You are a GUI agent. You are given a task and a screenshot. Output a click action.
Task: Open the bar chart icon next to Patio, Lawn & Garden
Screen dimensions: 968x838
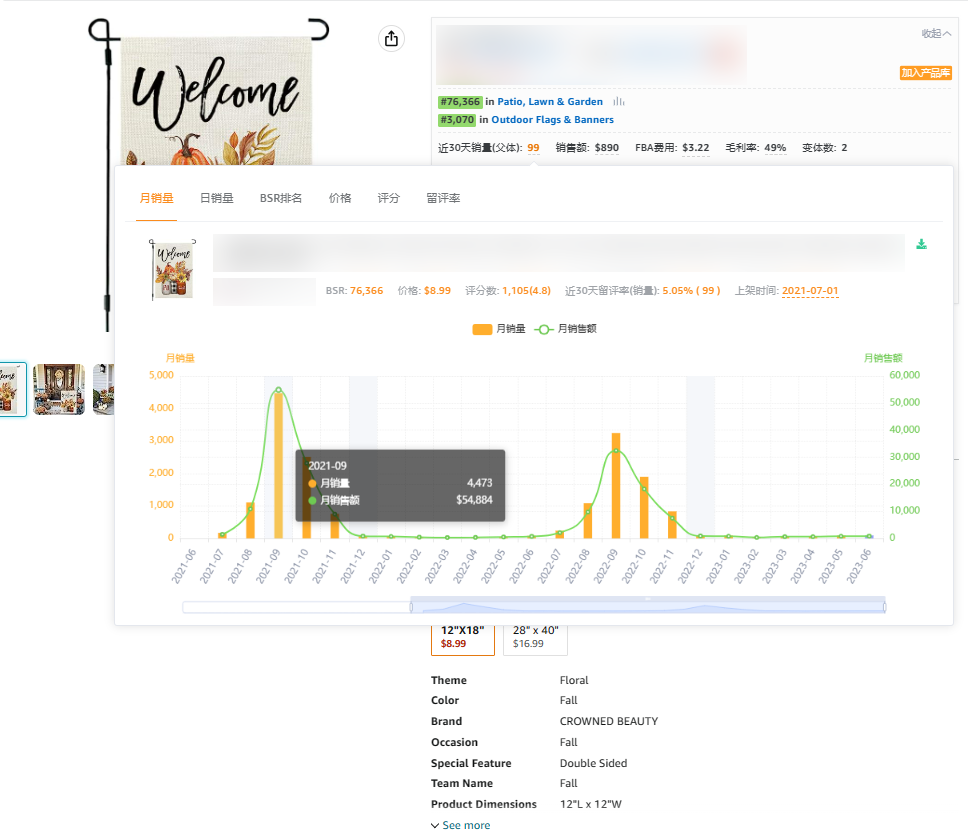tap(619, 101)
